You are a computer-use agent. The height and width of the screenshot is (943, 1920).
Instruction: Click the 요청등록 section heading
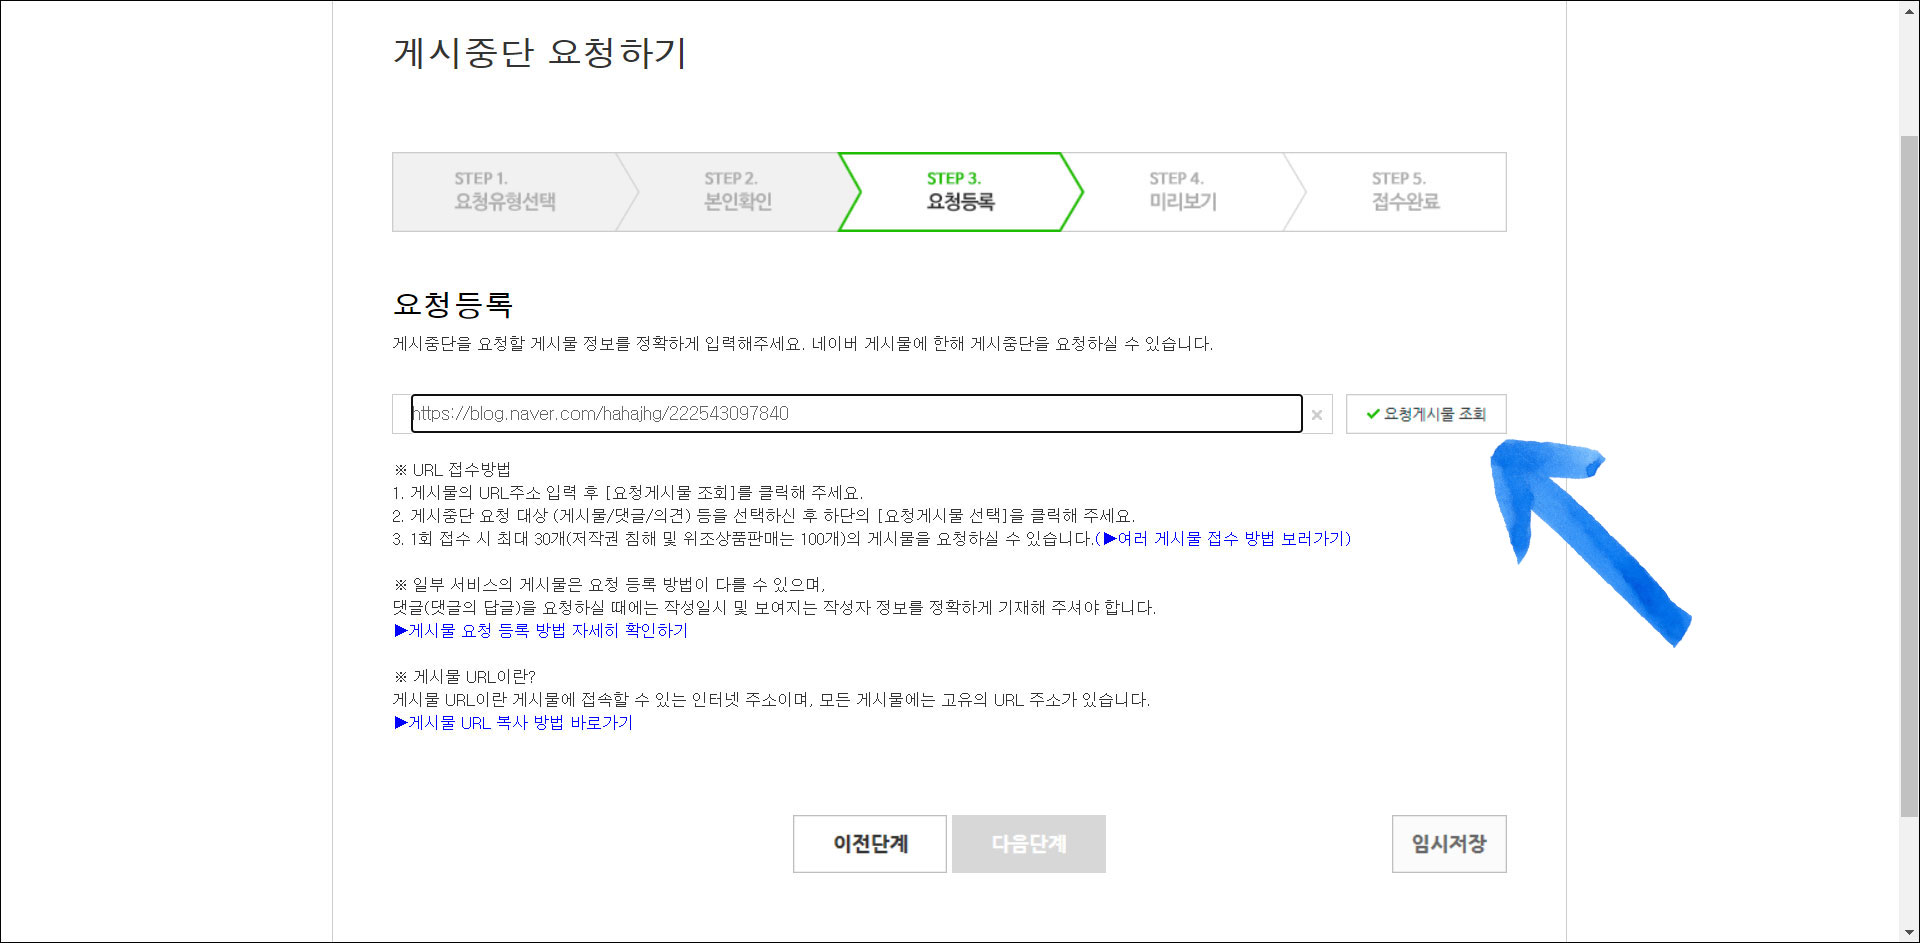point(453,304)
